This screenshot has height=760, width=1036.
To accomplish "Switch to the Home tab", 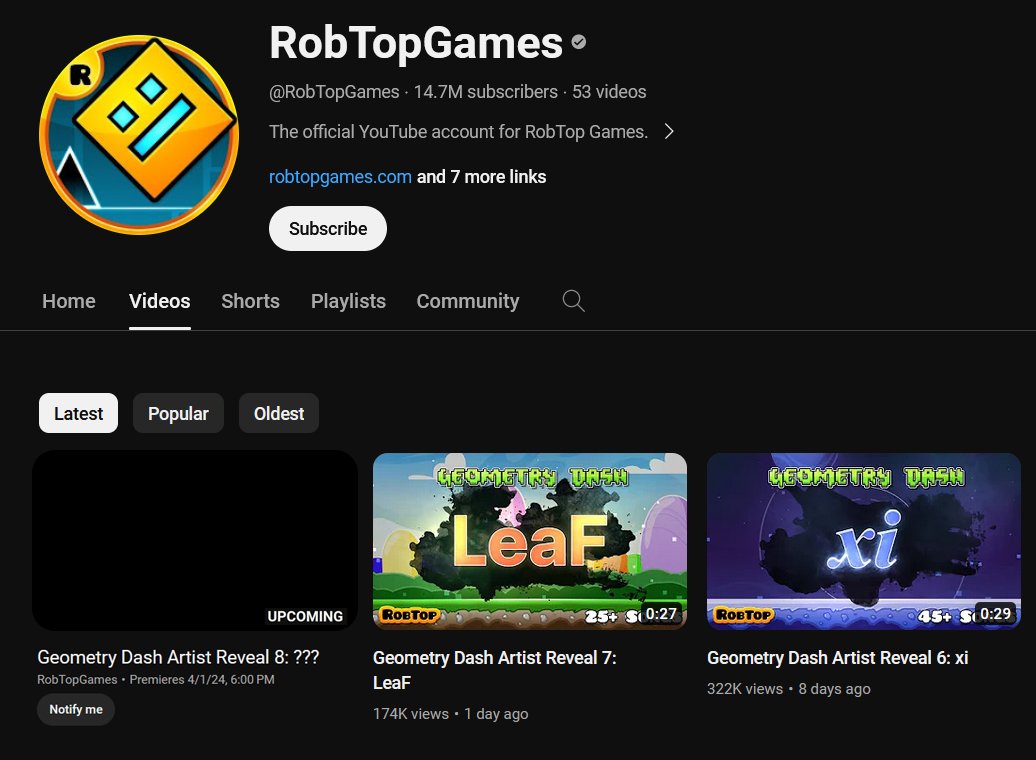I will (69, 301).
